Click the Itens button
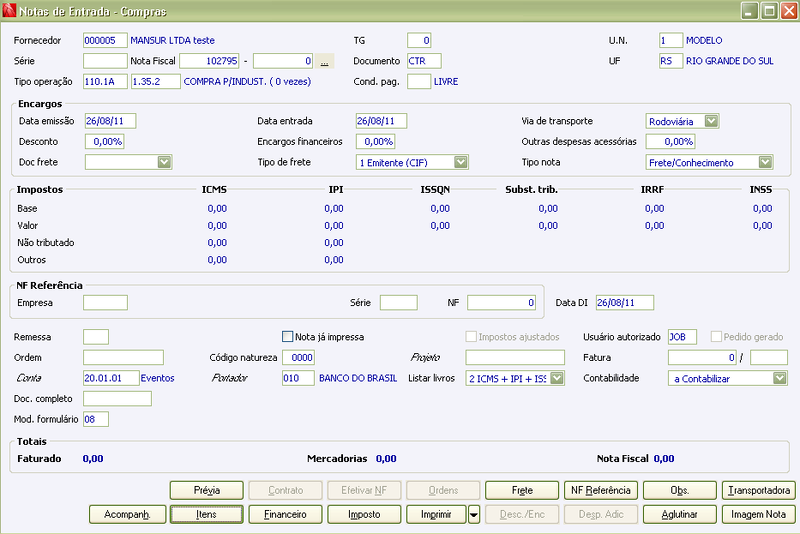 click(206, 515)
